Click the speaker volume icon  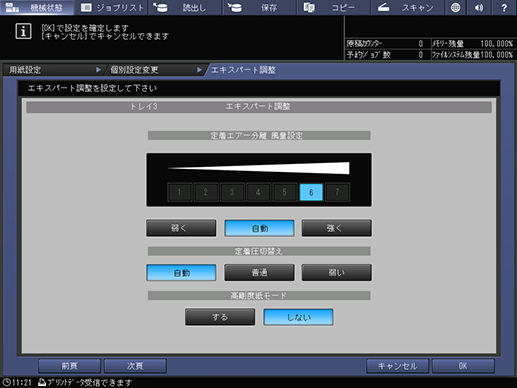(479, 7)
